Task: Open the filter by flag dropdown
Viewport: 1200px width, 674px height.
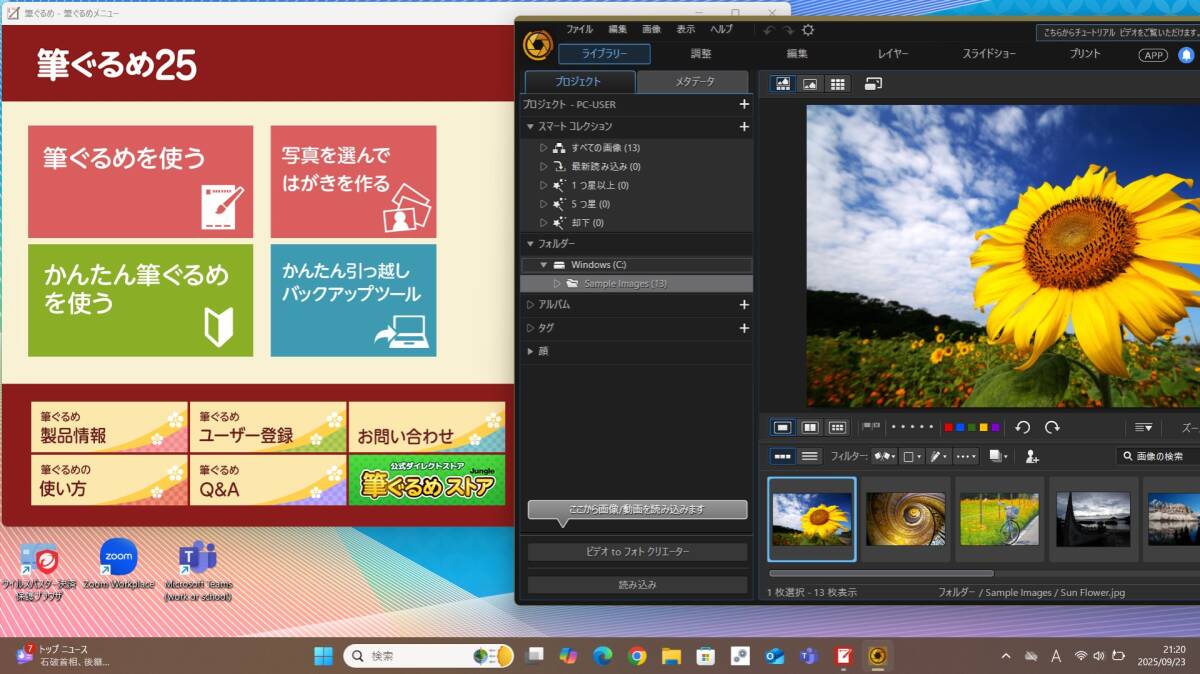Action: click(884, 456)
